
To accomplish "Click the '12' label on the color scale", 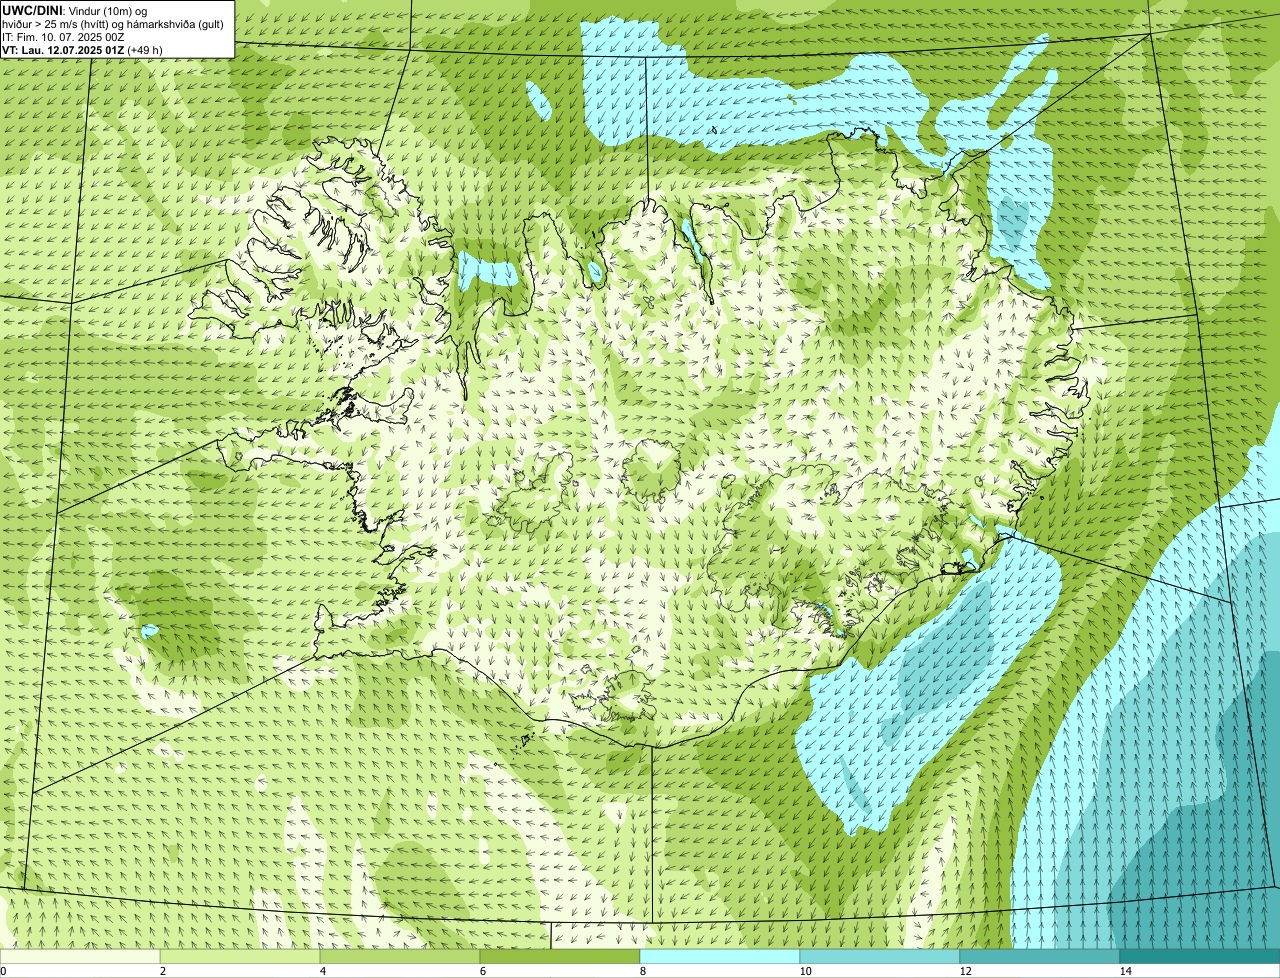I will tap(965, 971).
